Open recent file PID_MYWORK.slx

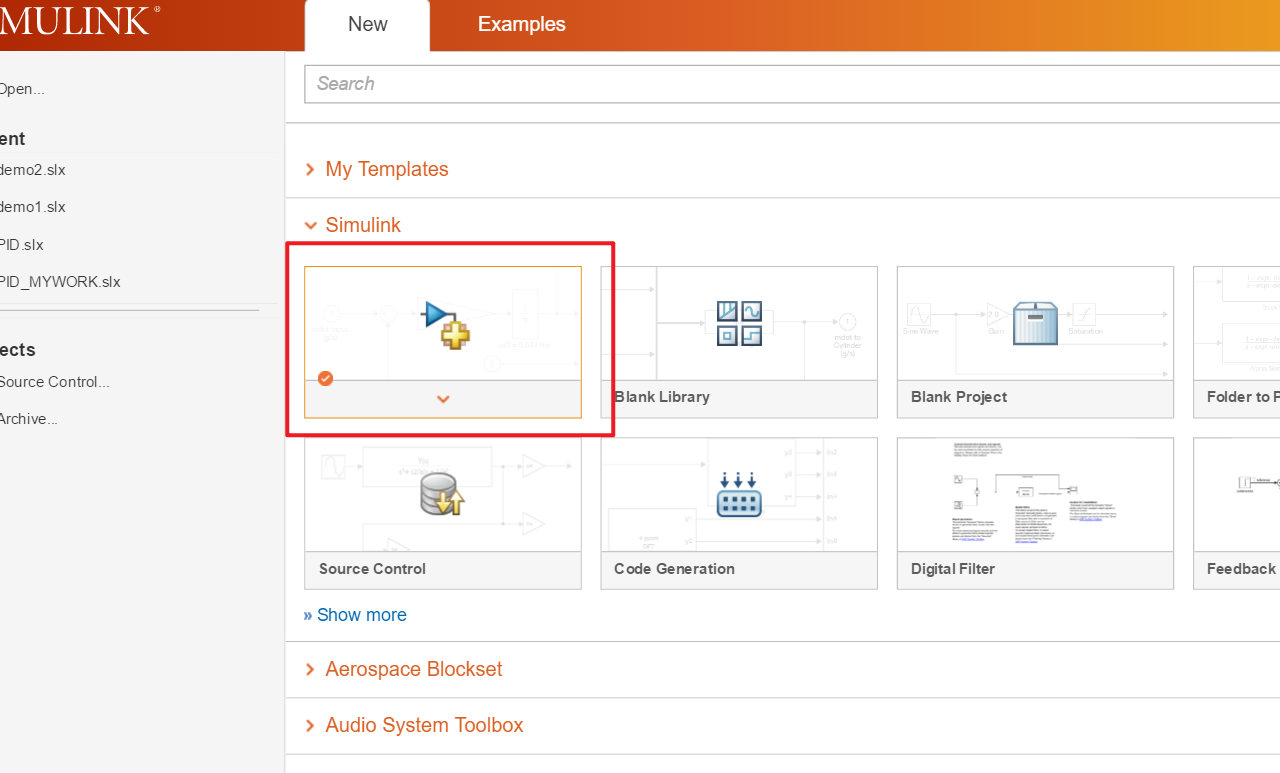tap(60, 282)
